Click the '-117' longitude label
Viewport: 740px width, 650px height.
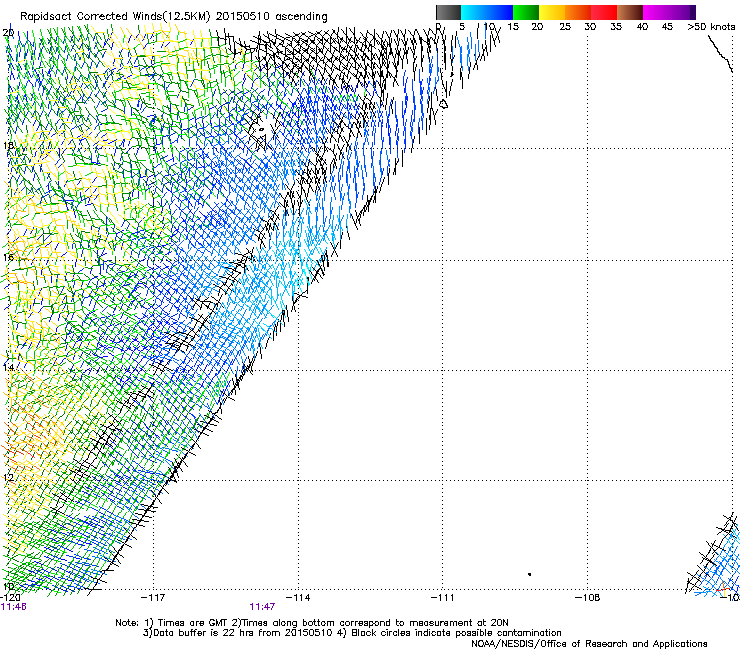pos(153,598)
